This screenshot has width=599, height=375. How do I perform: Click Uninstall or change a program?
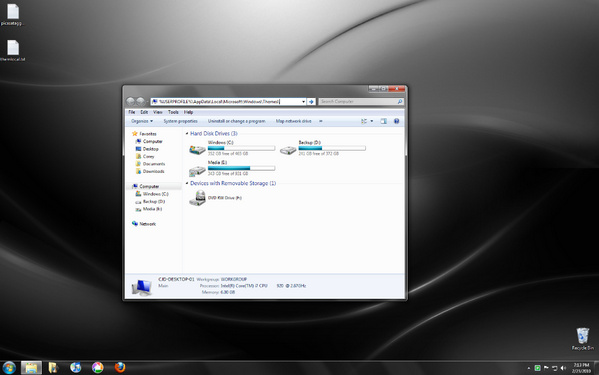click(236, 121)
